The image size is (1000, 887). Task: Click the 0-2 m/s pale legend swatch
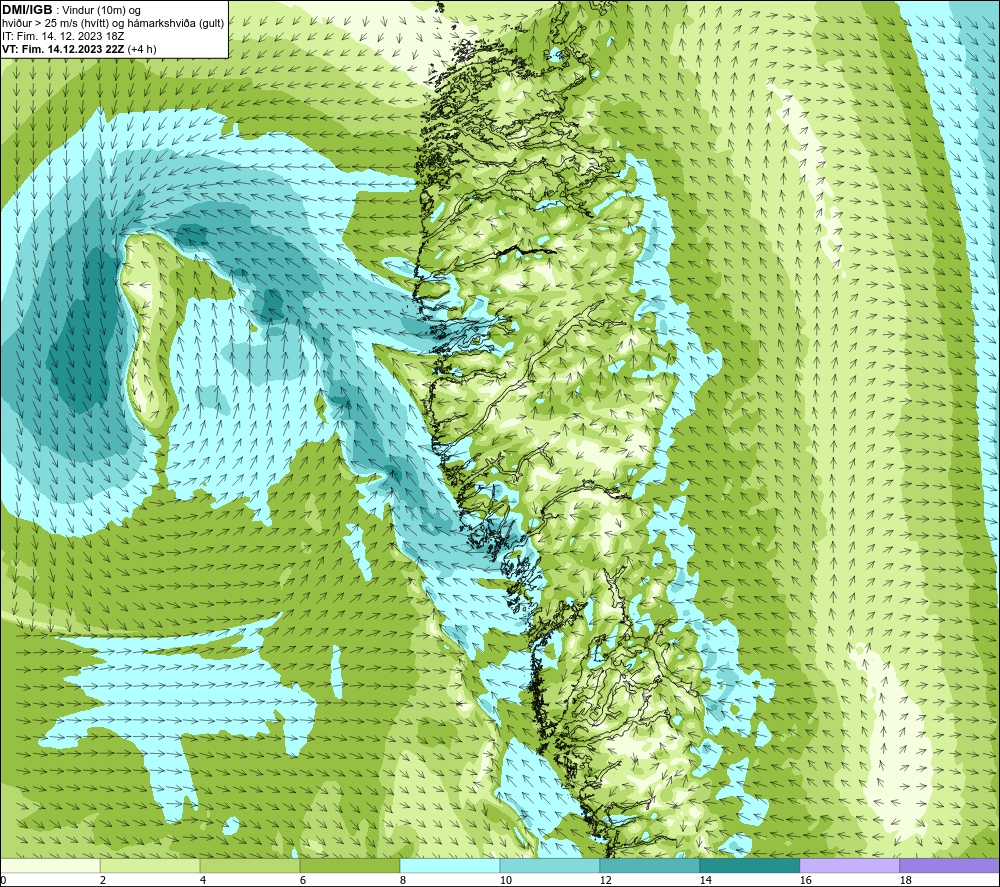(x=50, y=866)
